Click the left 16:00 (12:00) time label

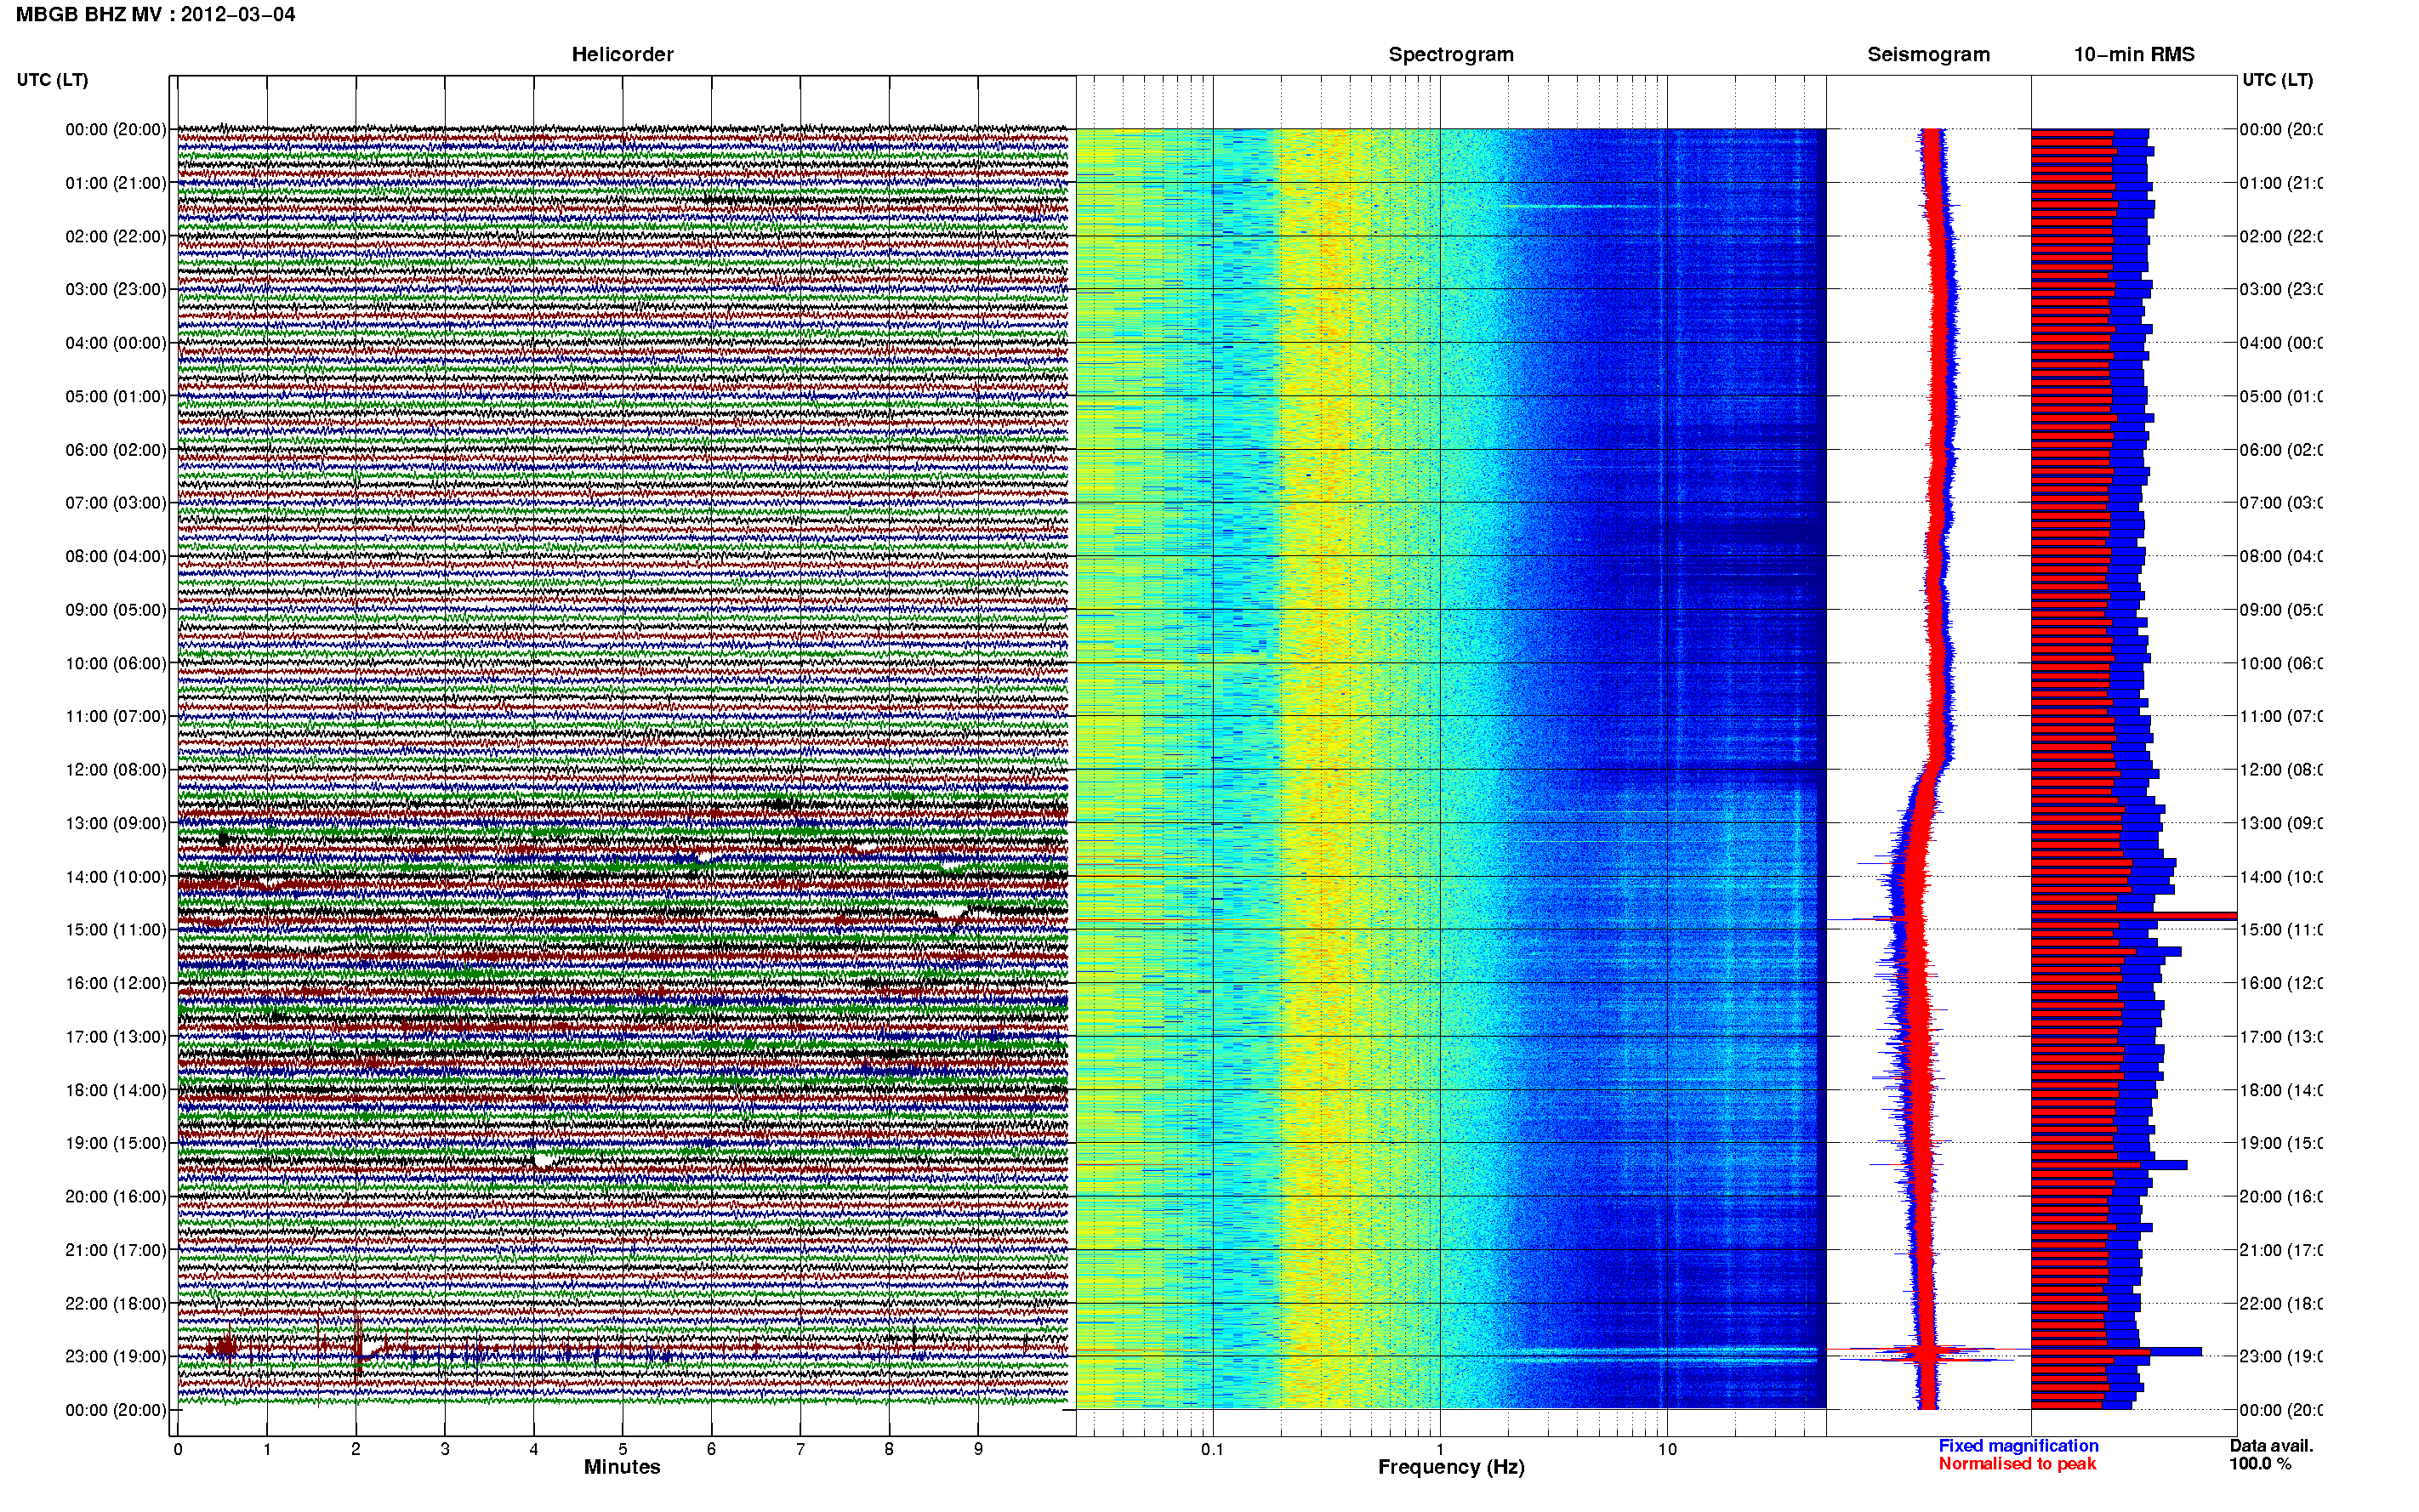click(116, 983)
